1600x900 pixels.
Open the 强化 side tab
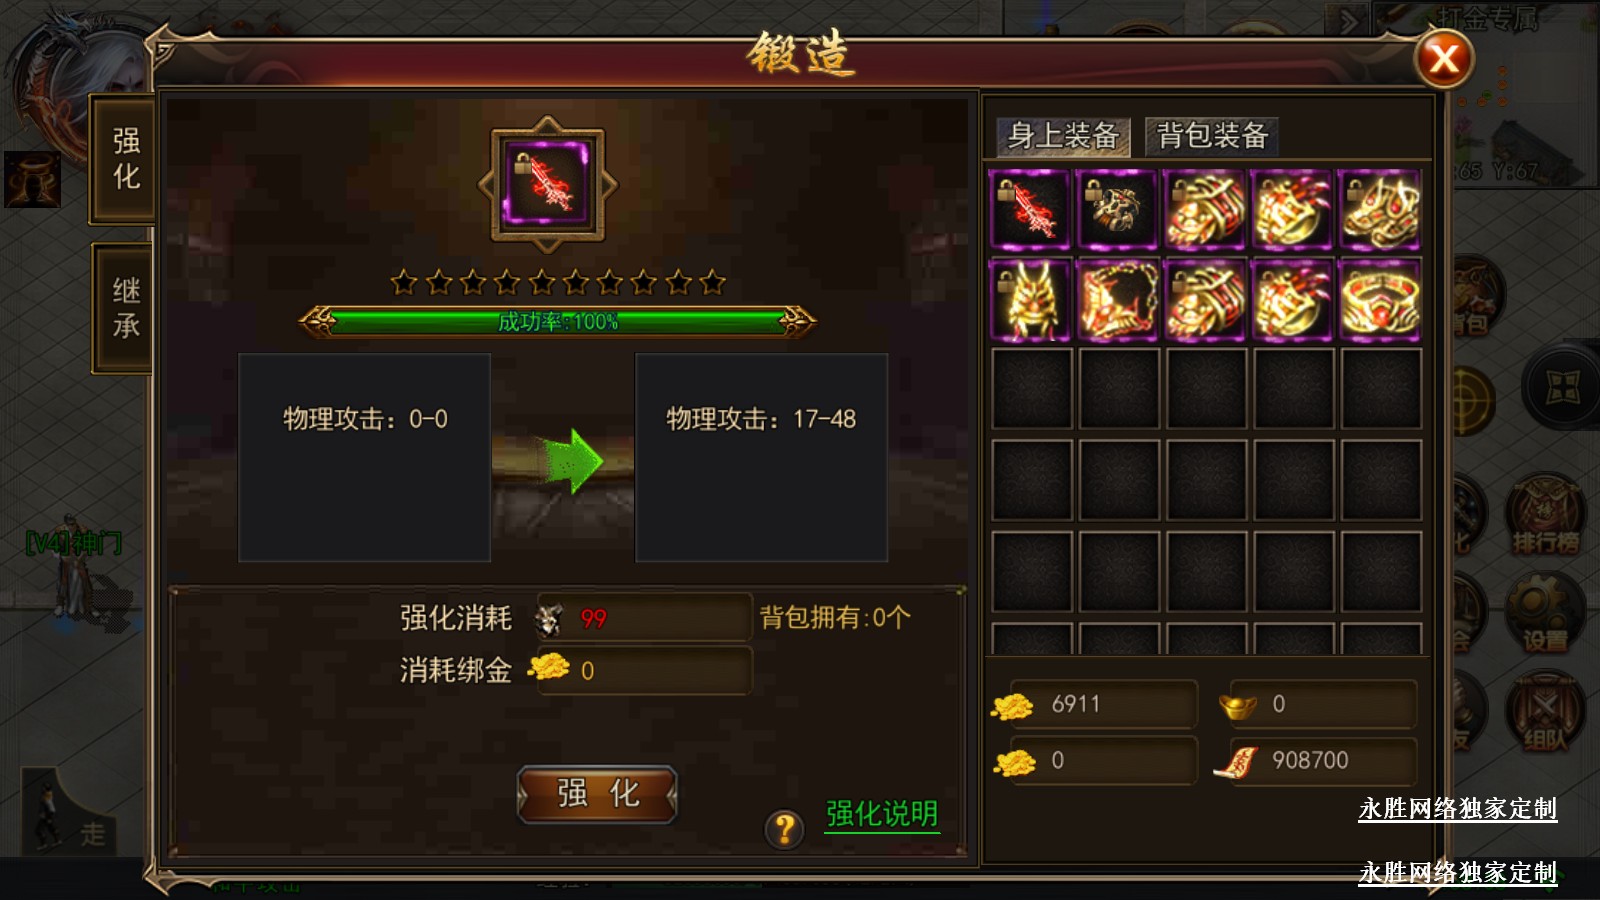pyautogui.click(x=125, y=160)
